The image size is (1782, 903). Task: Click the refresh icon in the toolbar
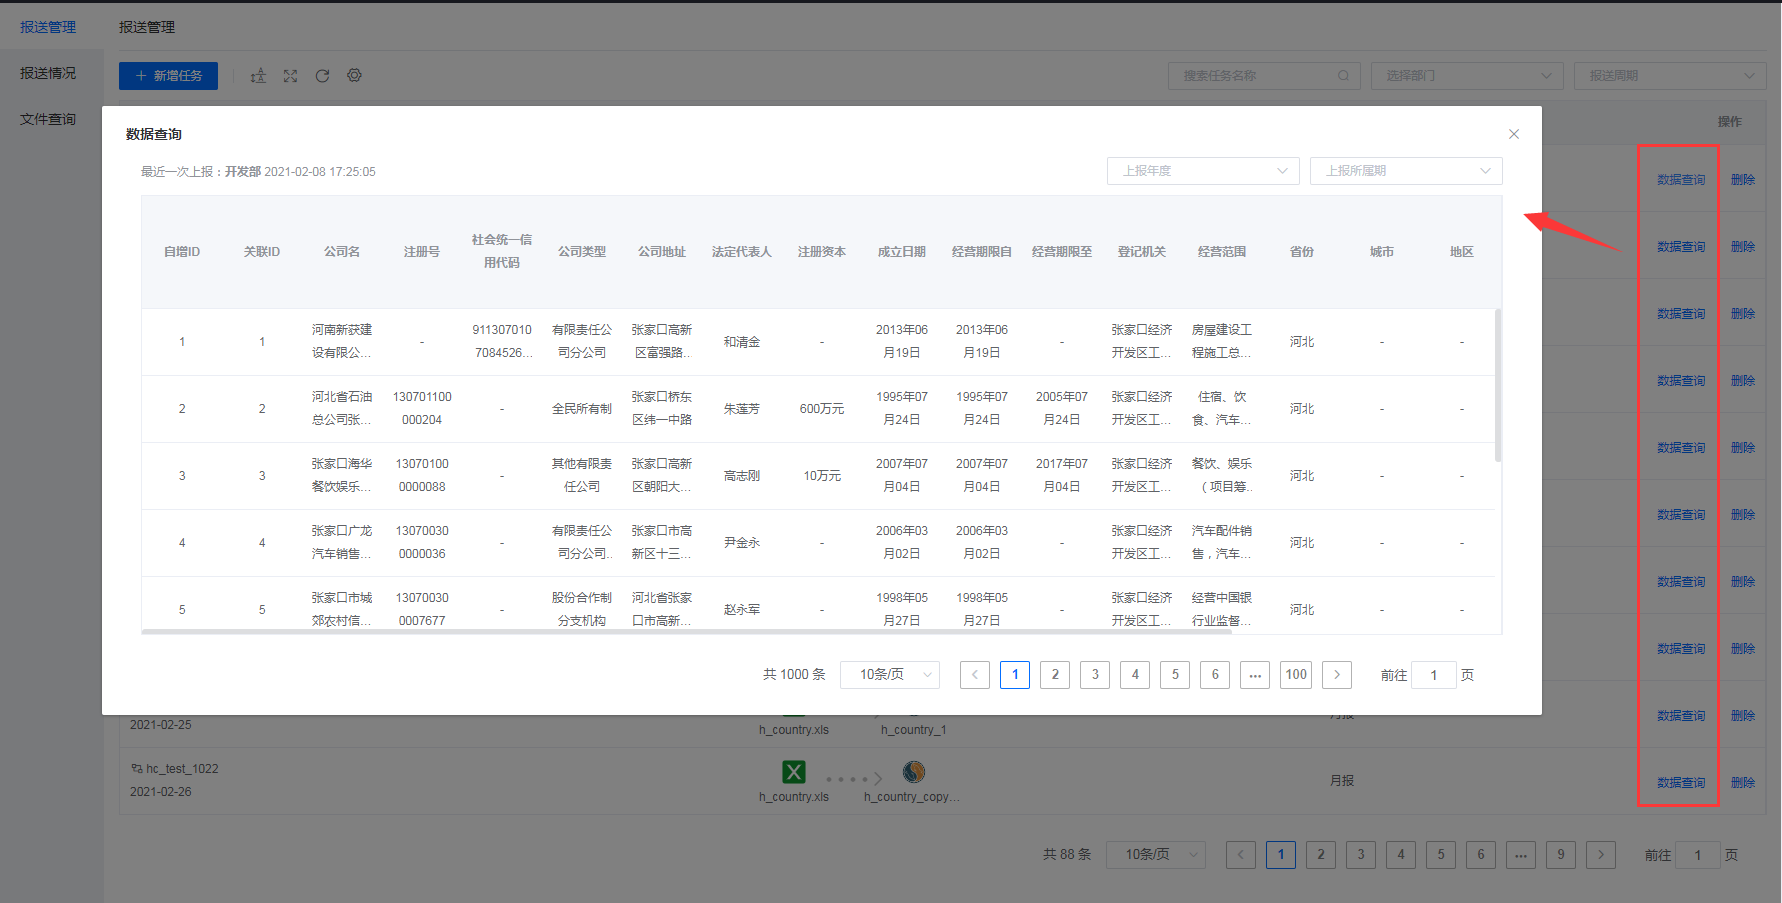click(322, 76)
